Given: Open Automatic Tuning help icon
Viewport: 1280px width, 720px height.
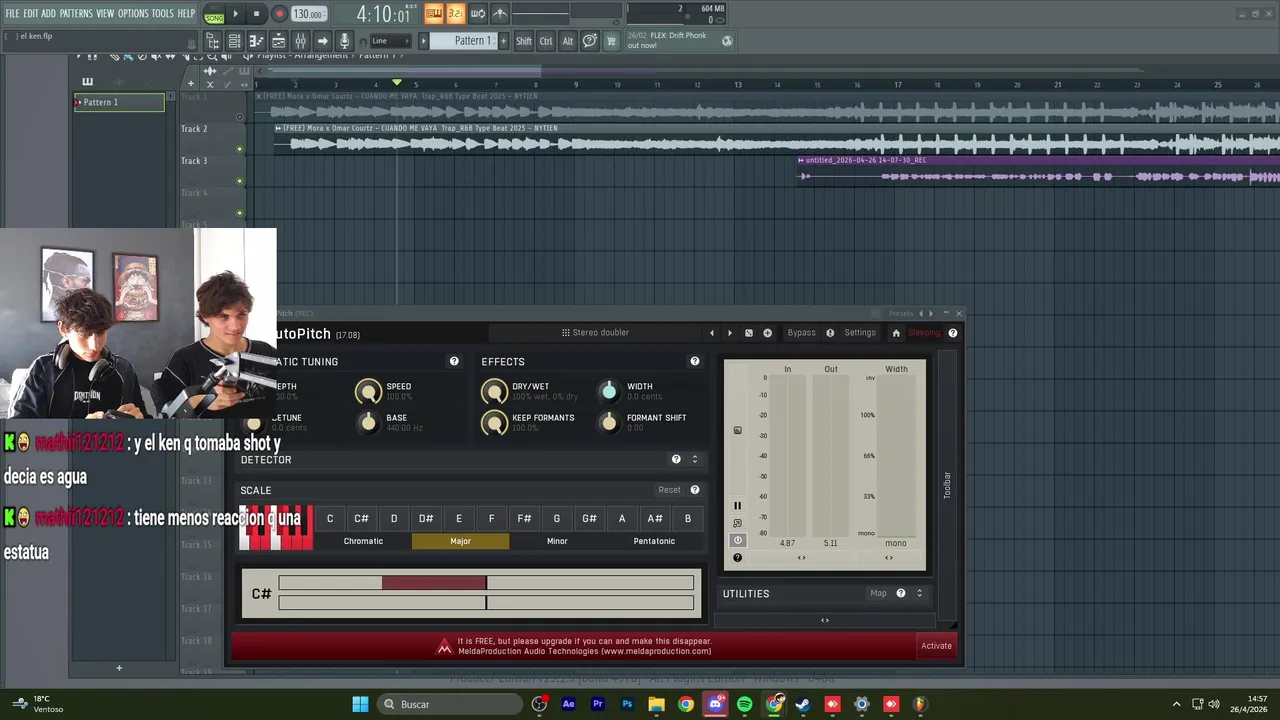Looking at the screenshot, I should pos(454,361).
